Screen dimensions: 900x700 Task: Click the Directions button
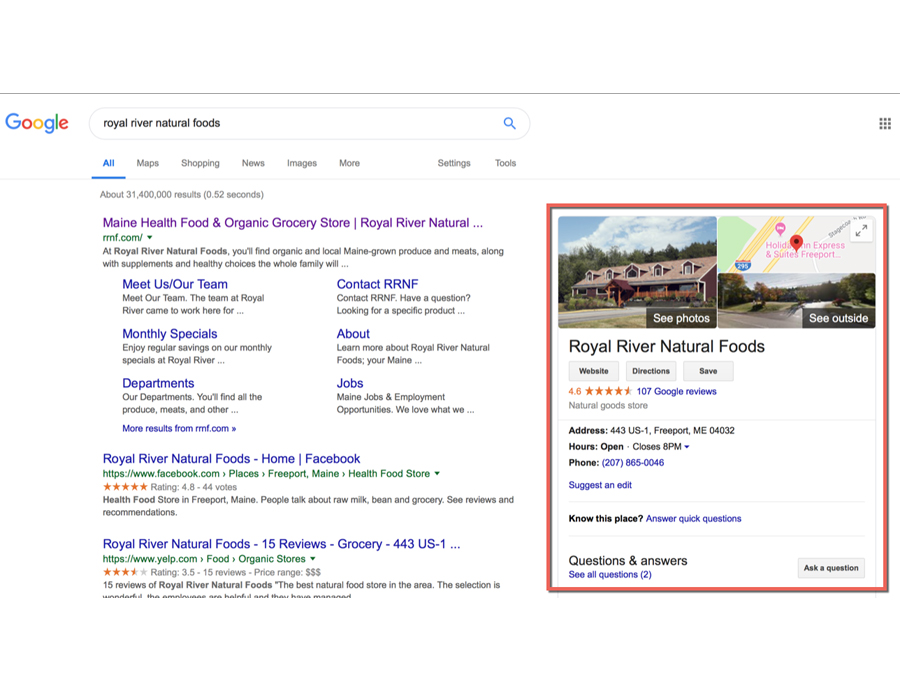pos(650,371)
